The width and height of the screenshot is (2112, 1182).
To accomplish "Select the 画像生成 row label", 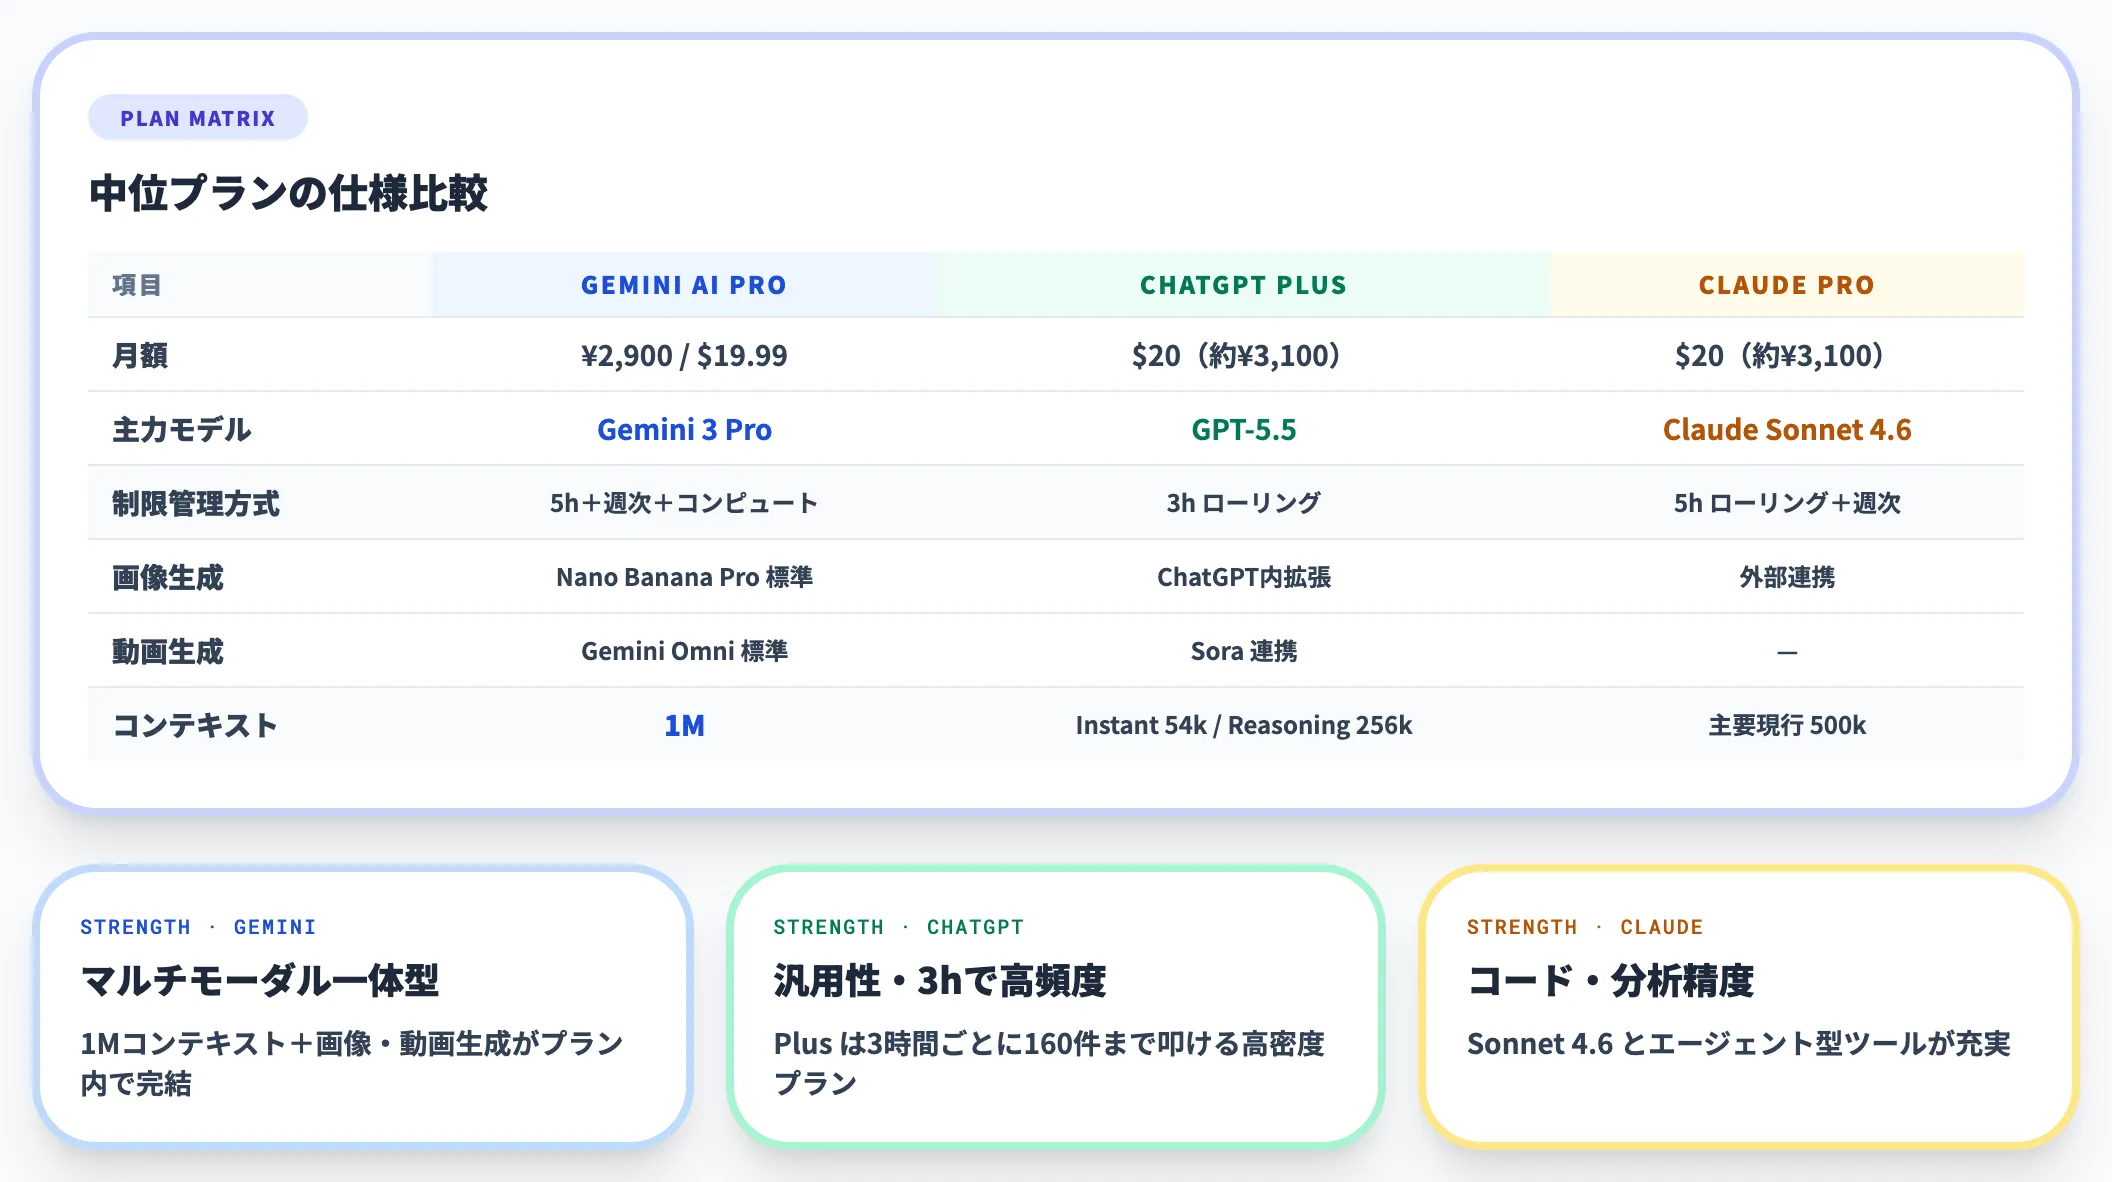I will click(x=168, y=577).
